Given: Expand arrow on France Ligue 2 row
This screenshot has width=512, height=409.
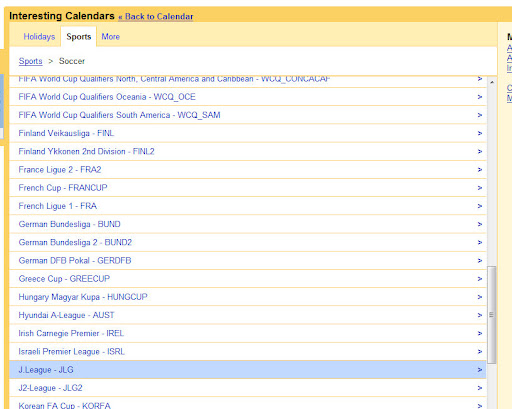Looking at the screenshot, I should (x=480, y=170).
